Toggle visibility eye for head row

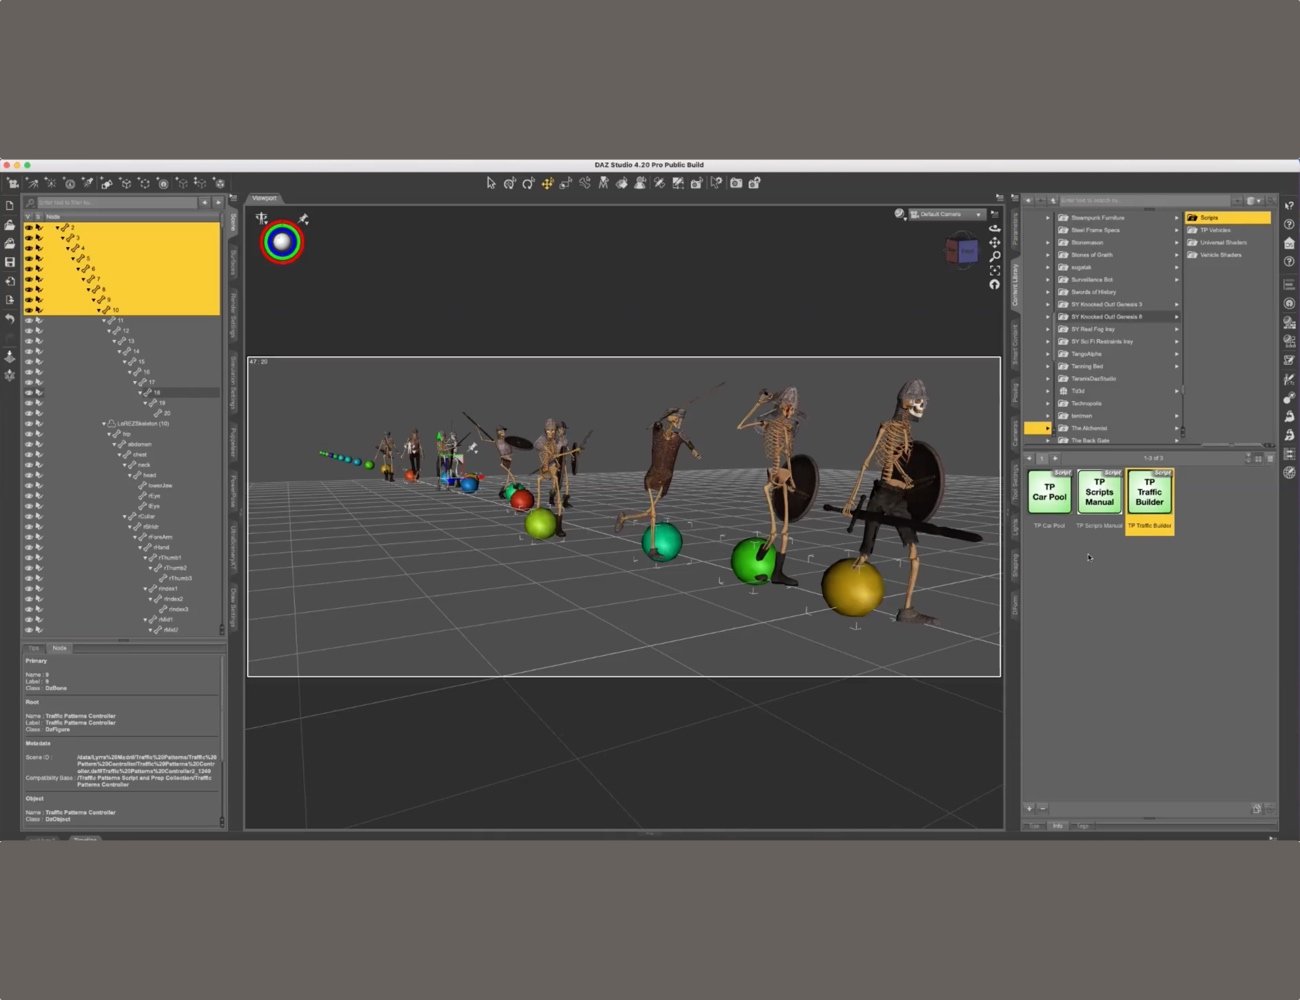28,475
